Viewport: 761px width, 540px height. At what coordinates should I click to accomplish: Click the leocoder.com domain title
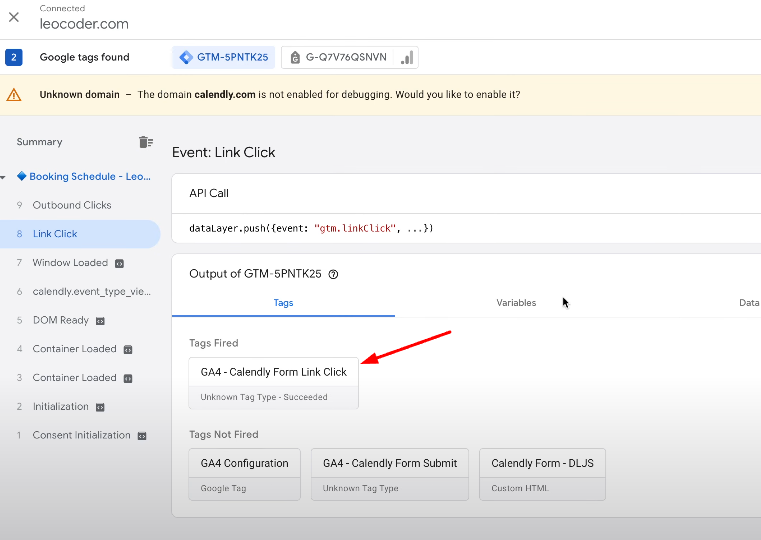coord(84,24)
